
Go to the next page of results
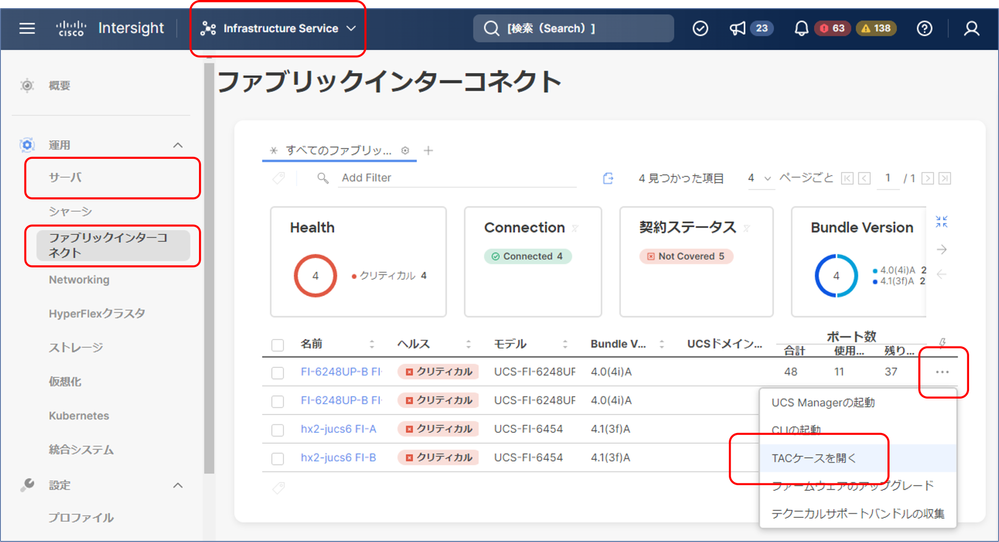tap(928, 178)
